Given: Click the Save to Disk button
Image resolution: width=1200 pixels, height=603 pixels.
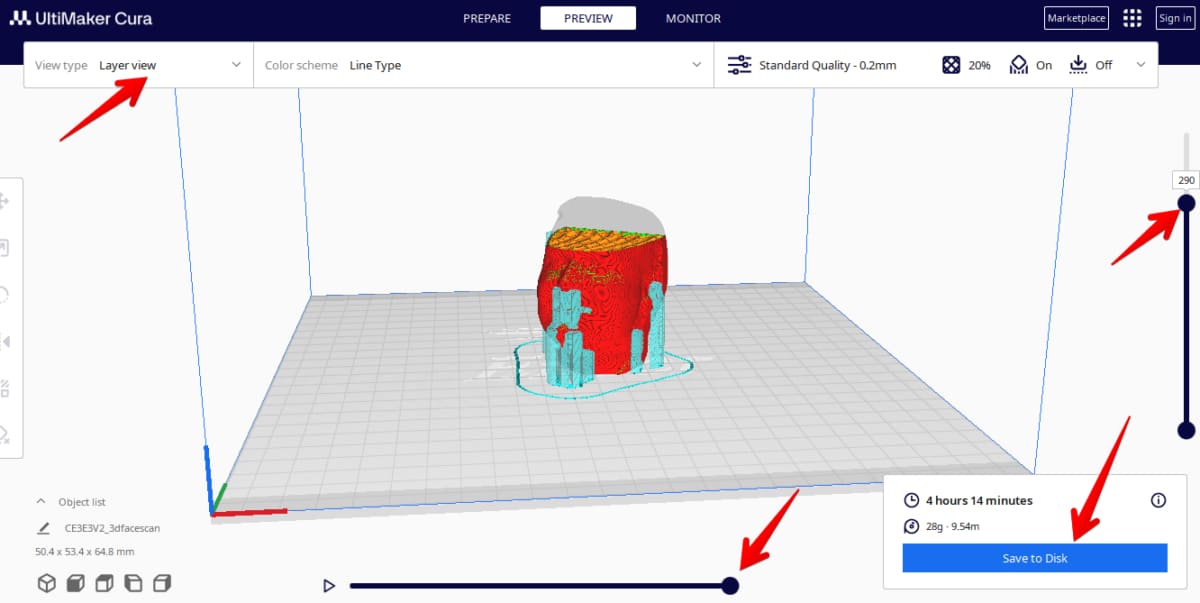Looking at the screenshot, I should [1035, 558].
